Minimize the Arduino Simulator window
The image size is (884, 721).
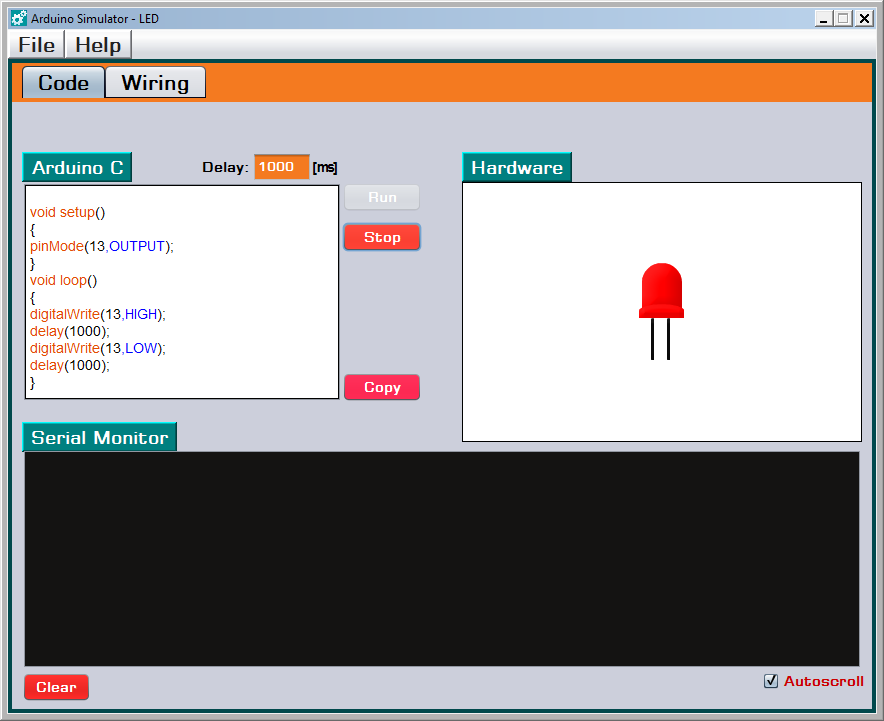[x=824, y=19]
